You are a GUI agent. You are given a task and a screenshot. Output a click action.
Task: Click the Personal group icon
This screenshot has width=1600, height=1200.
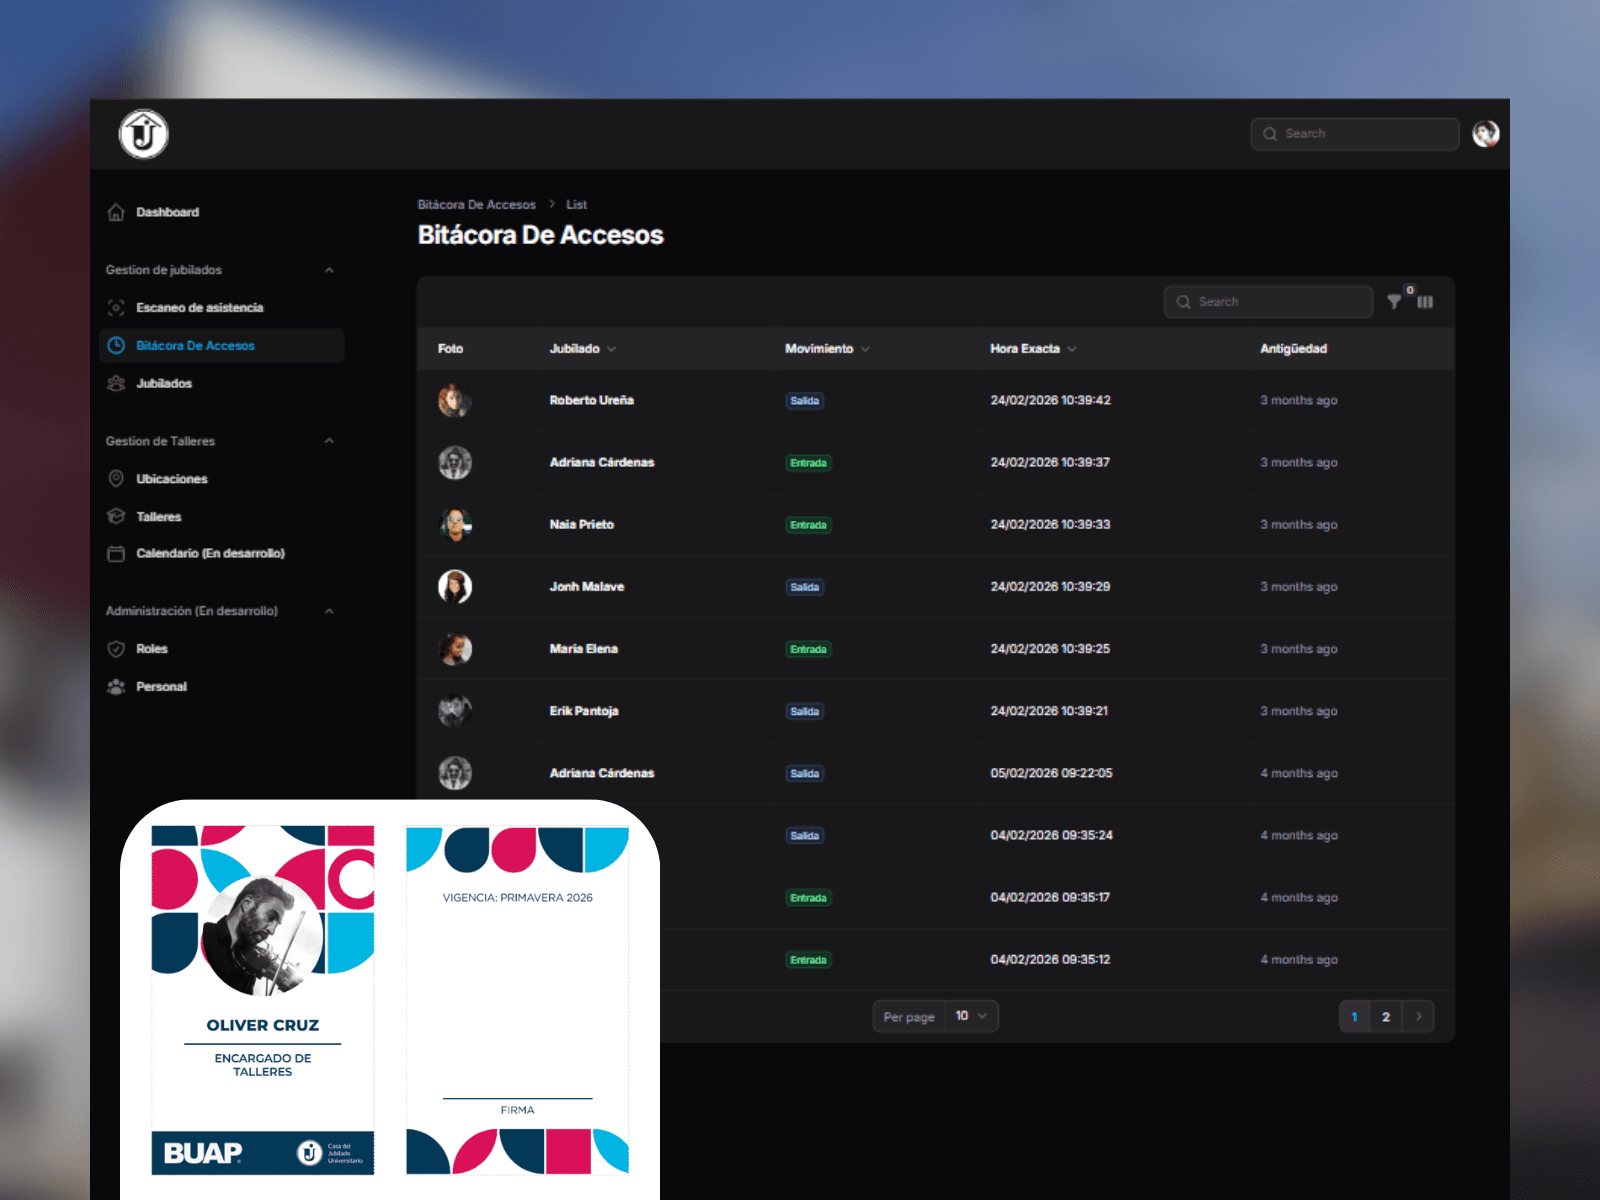pos(116,687)
